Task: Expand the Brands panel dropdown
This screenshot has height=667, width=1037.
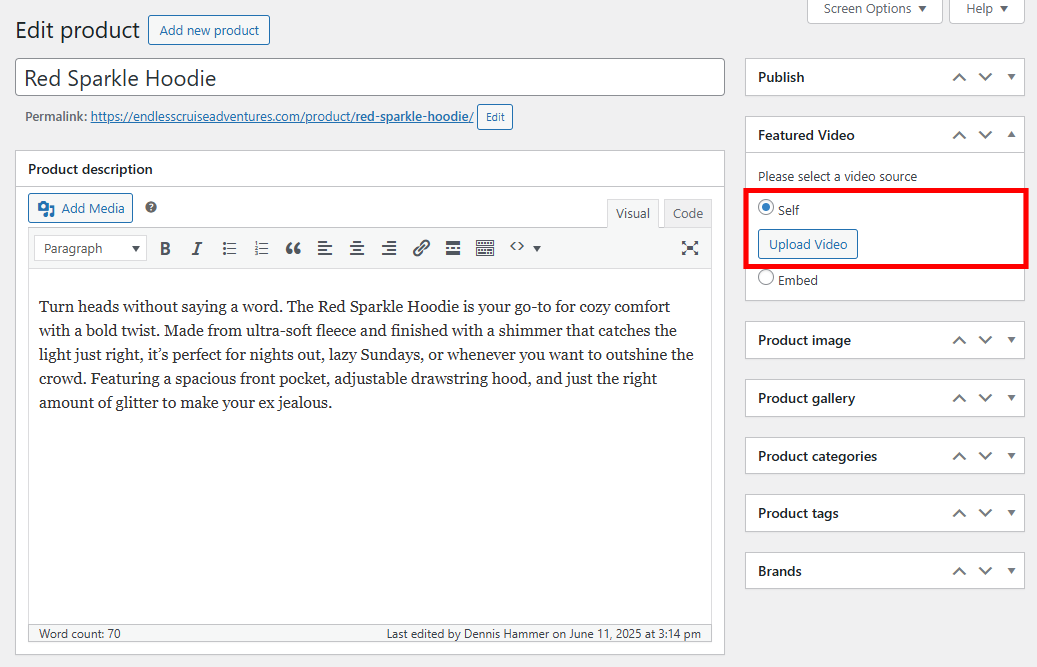Action: point(1010,570)
